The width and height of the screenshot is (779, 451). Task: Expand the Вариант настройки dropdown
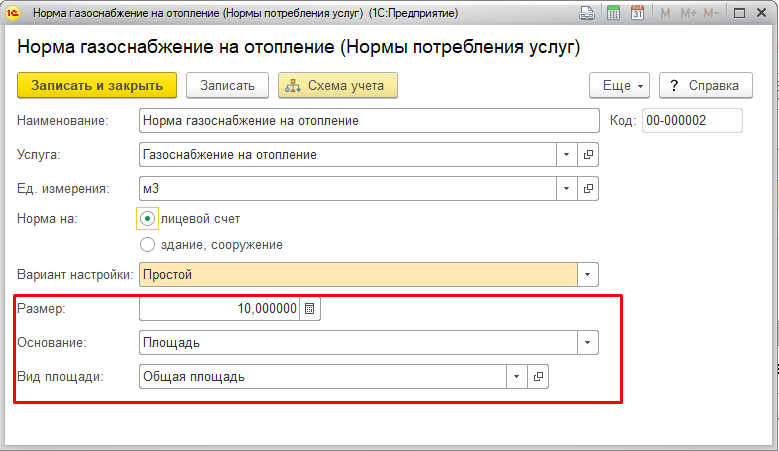click(x=588, y=275)
